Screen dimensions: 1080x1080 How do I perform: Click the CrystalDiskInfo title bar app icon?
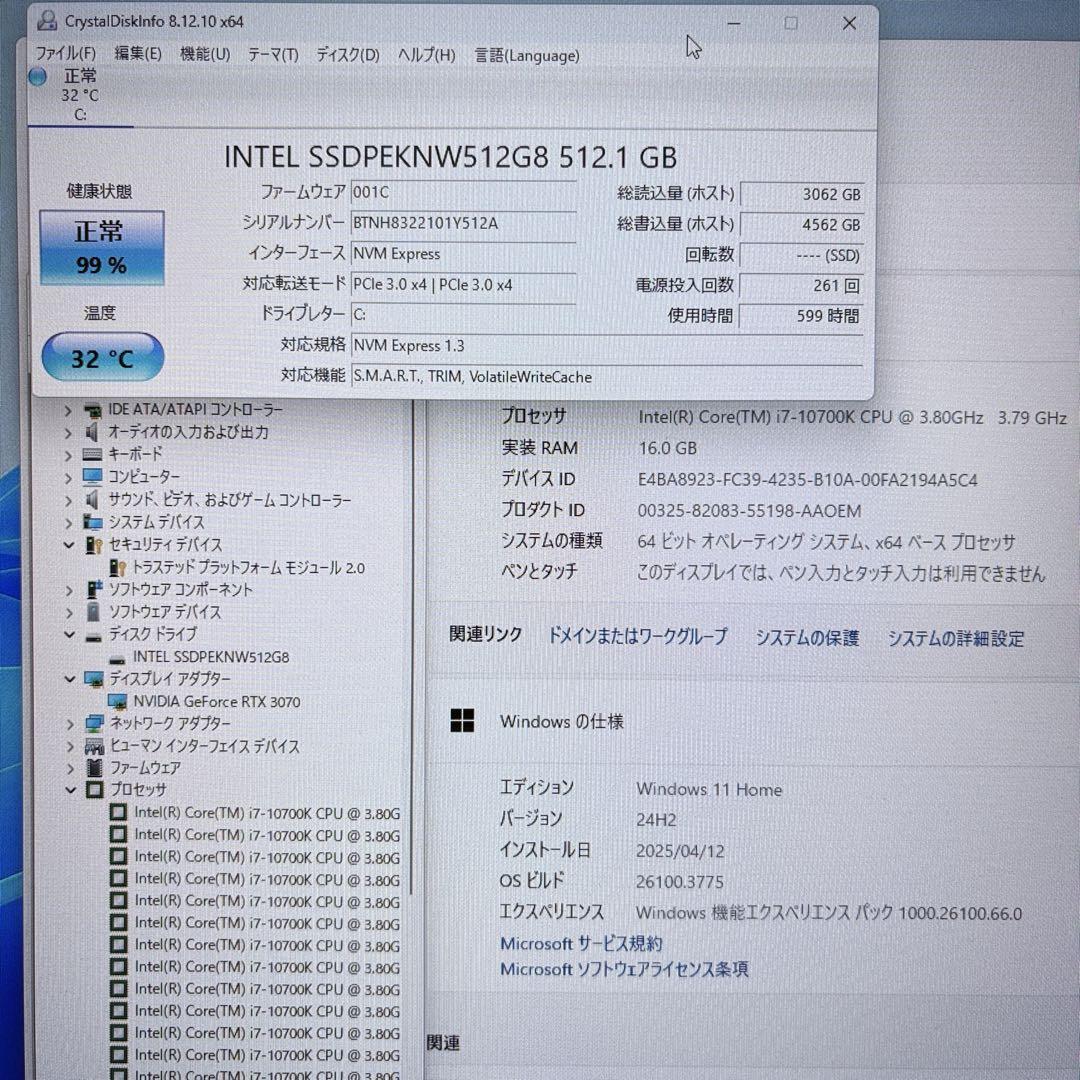point(47,21)
